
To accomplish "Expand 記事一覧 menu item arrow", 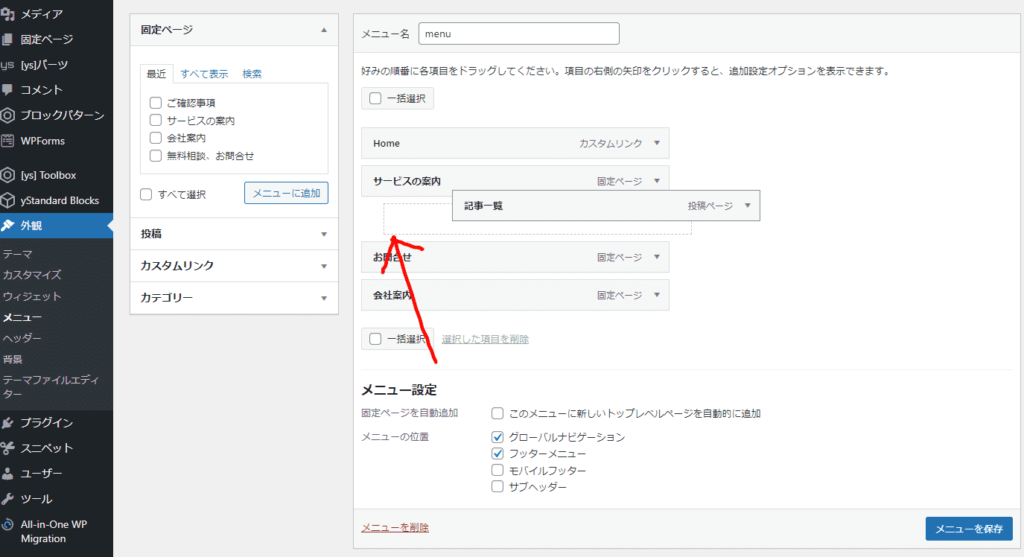I will pos(748,206).
